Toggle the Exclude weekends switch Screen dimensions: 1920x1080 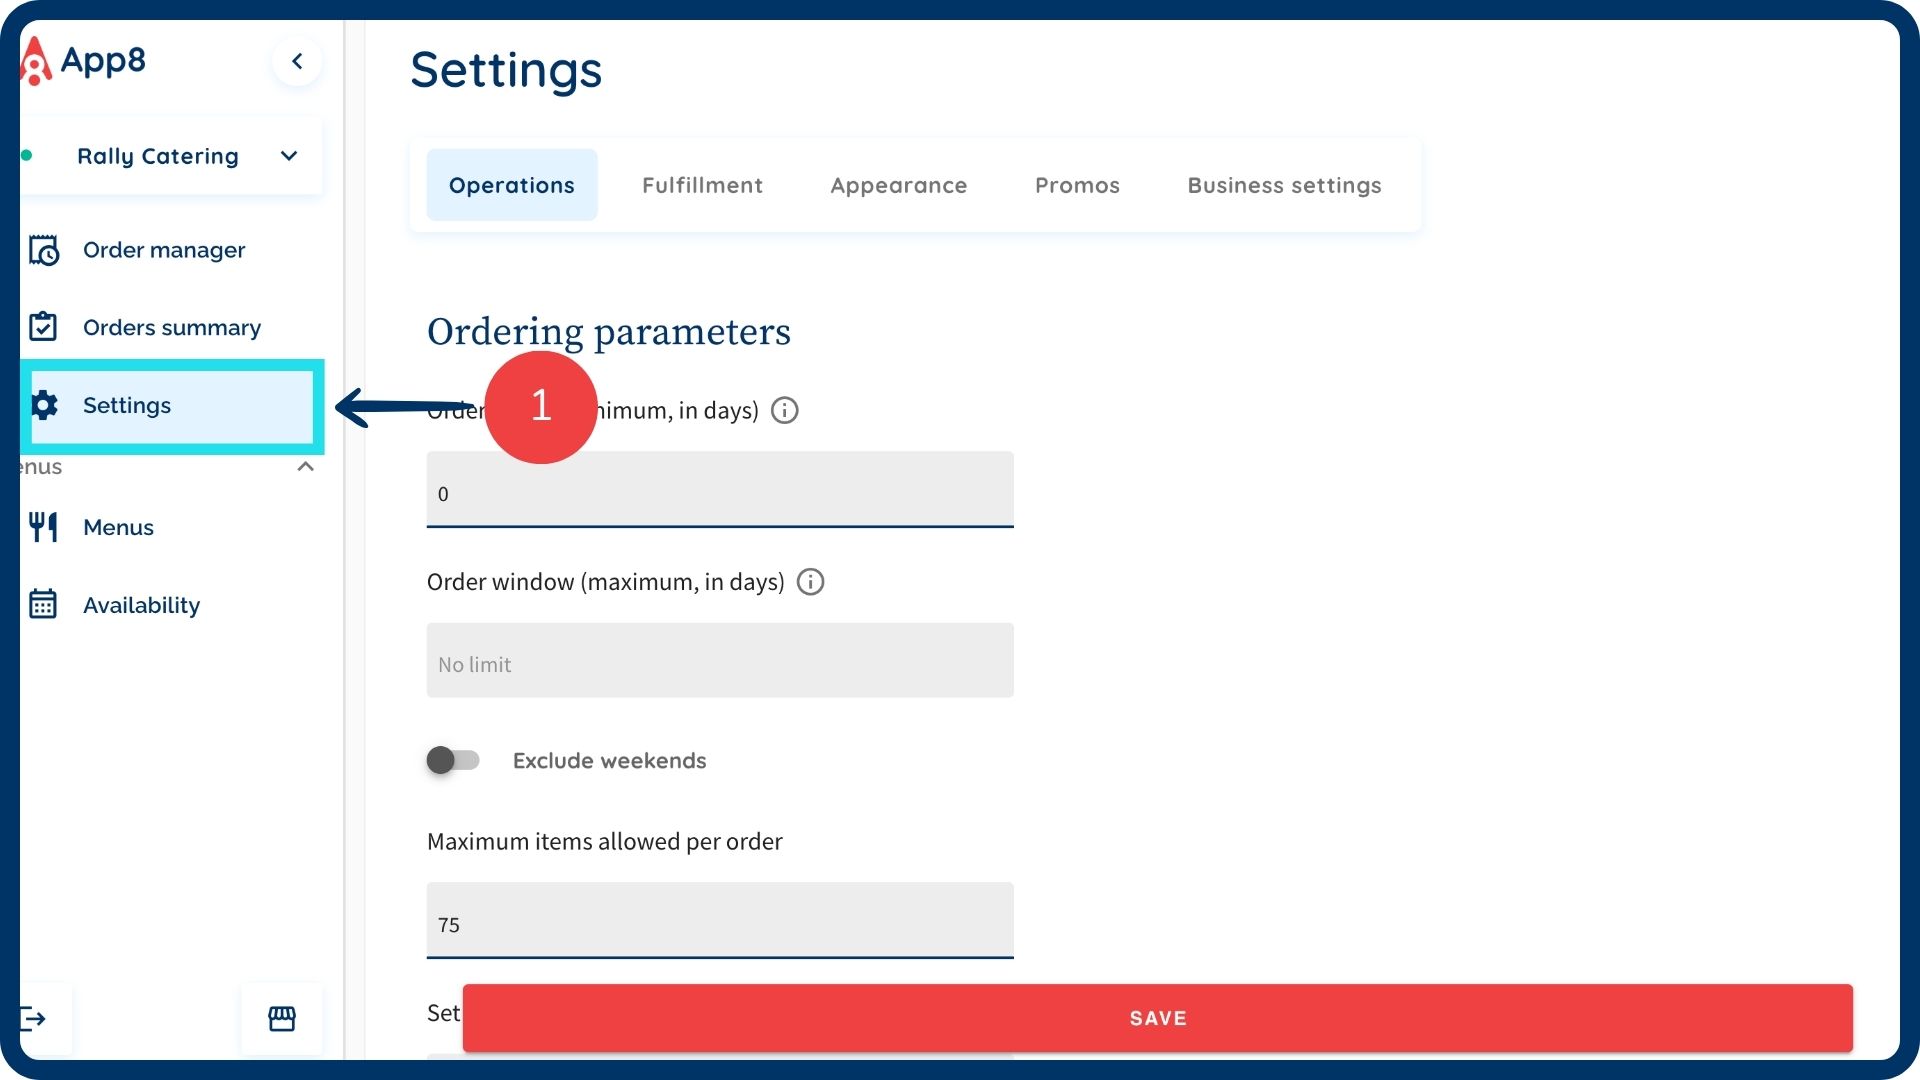pyautogui.click(x=453, y=760)
